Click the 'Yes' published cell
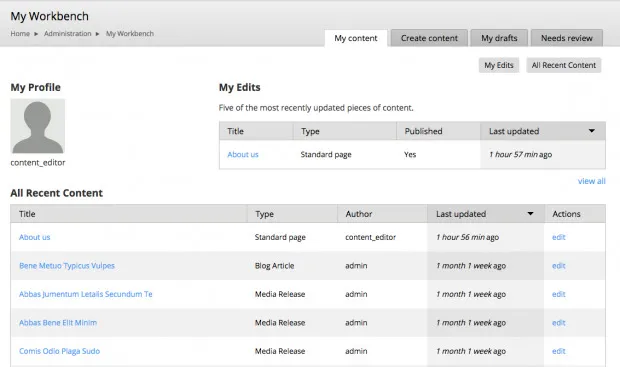Image resolution: width=620 pixels, height=367 pixels. click(410, 155)
